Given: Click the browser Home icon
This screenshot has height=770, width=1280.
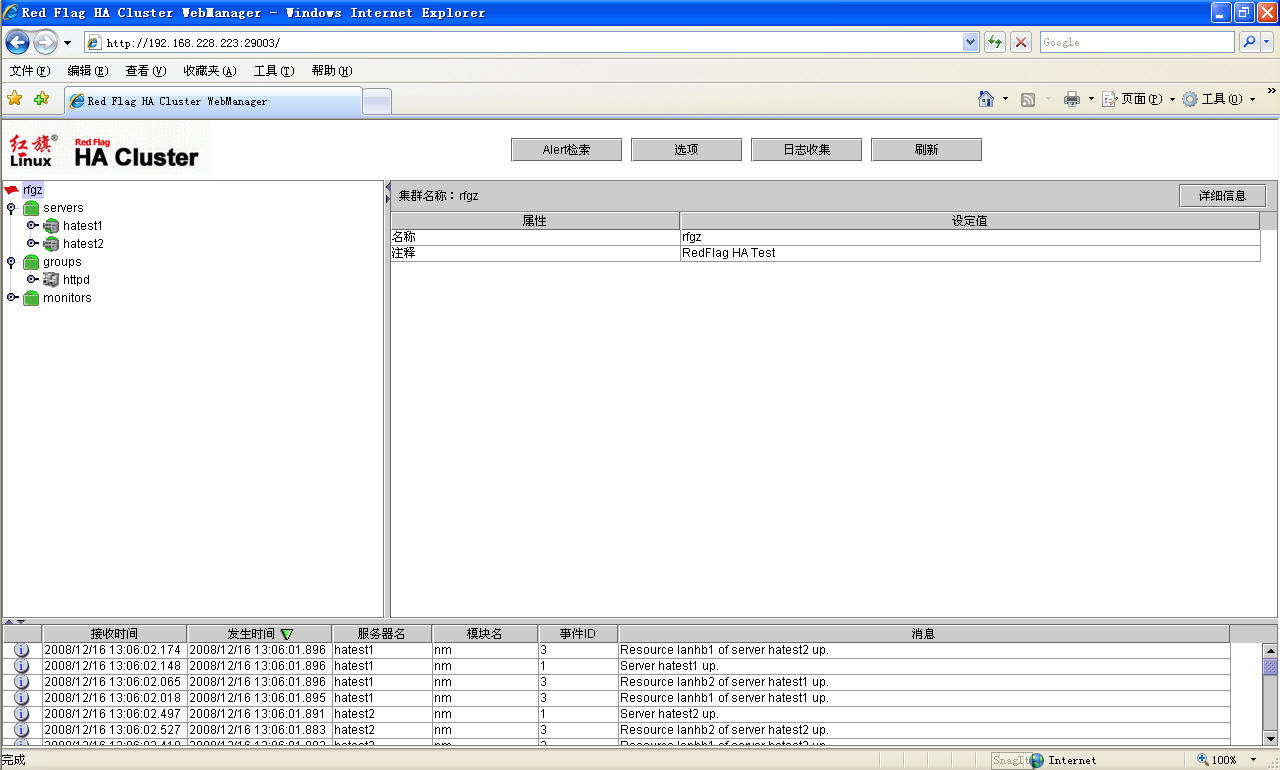Looking at the screenshot, I should coord(986,99).
